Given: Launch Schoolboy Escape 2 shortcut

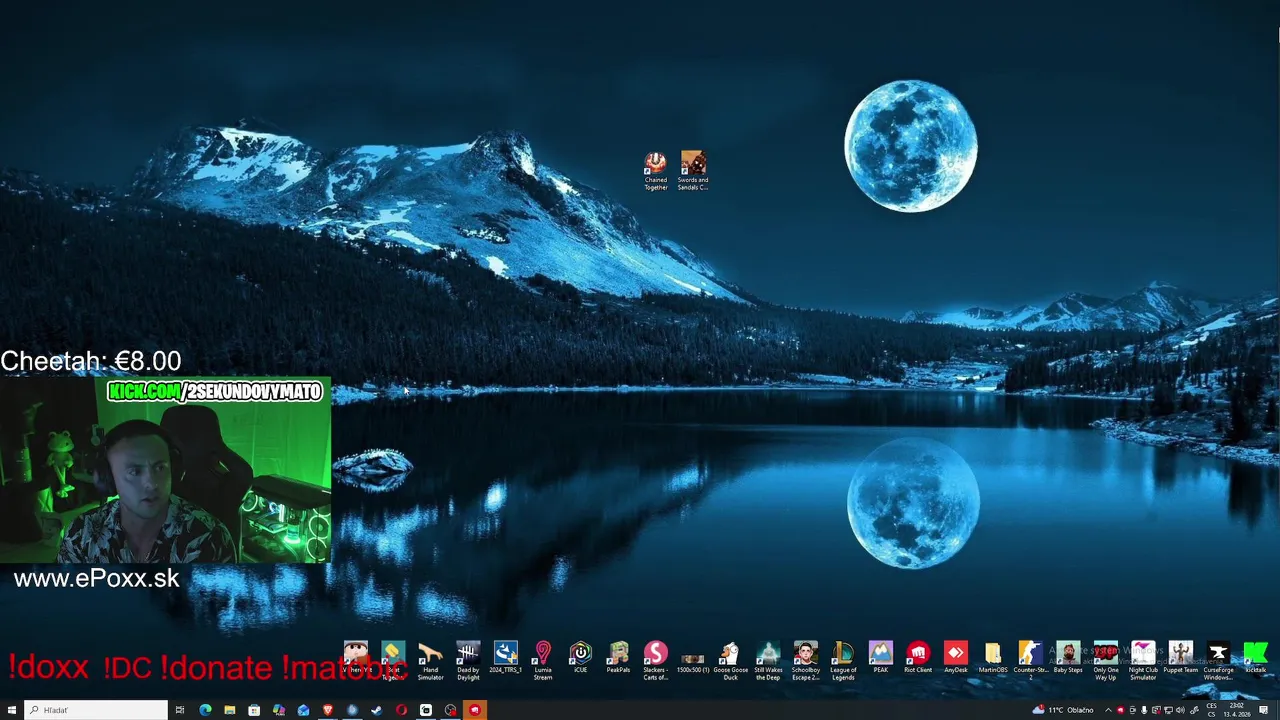Looking at the screenshot, I should (805, 662).
